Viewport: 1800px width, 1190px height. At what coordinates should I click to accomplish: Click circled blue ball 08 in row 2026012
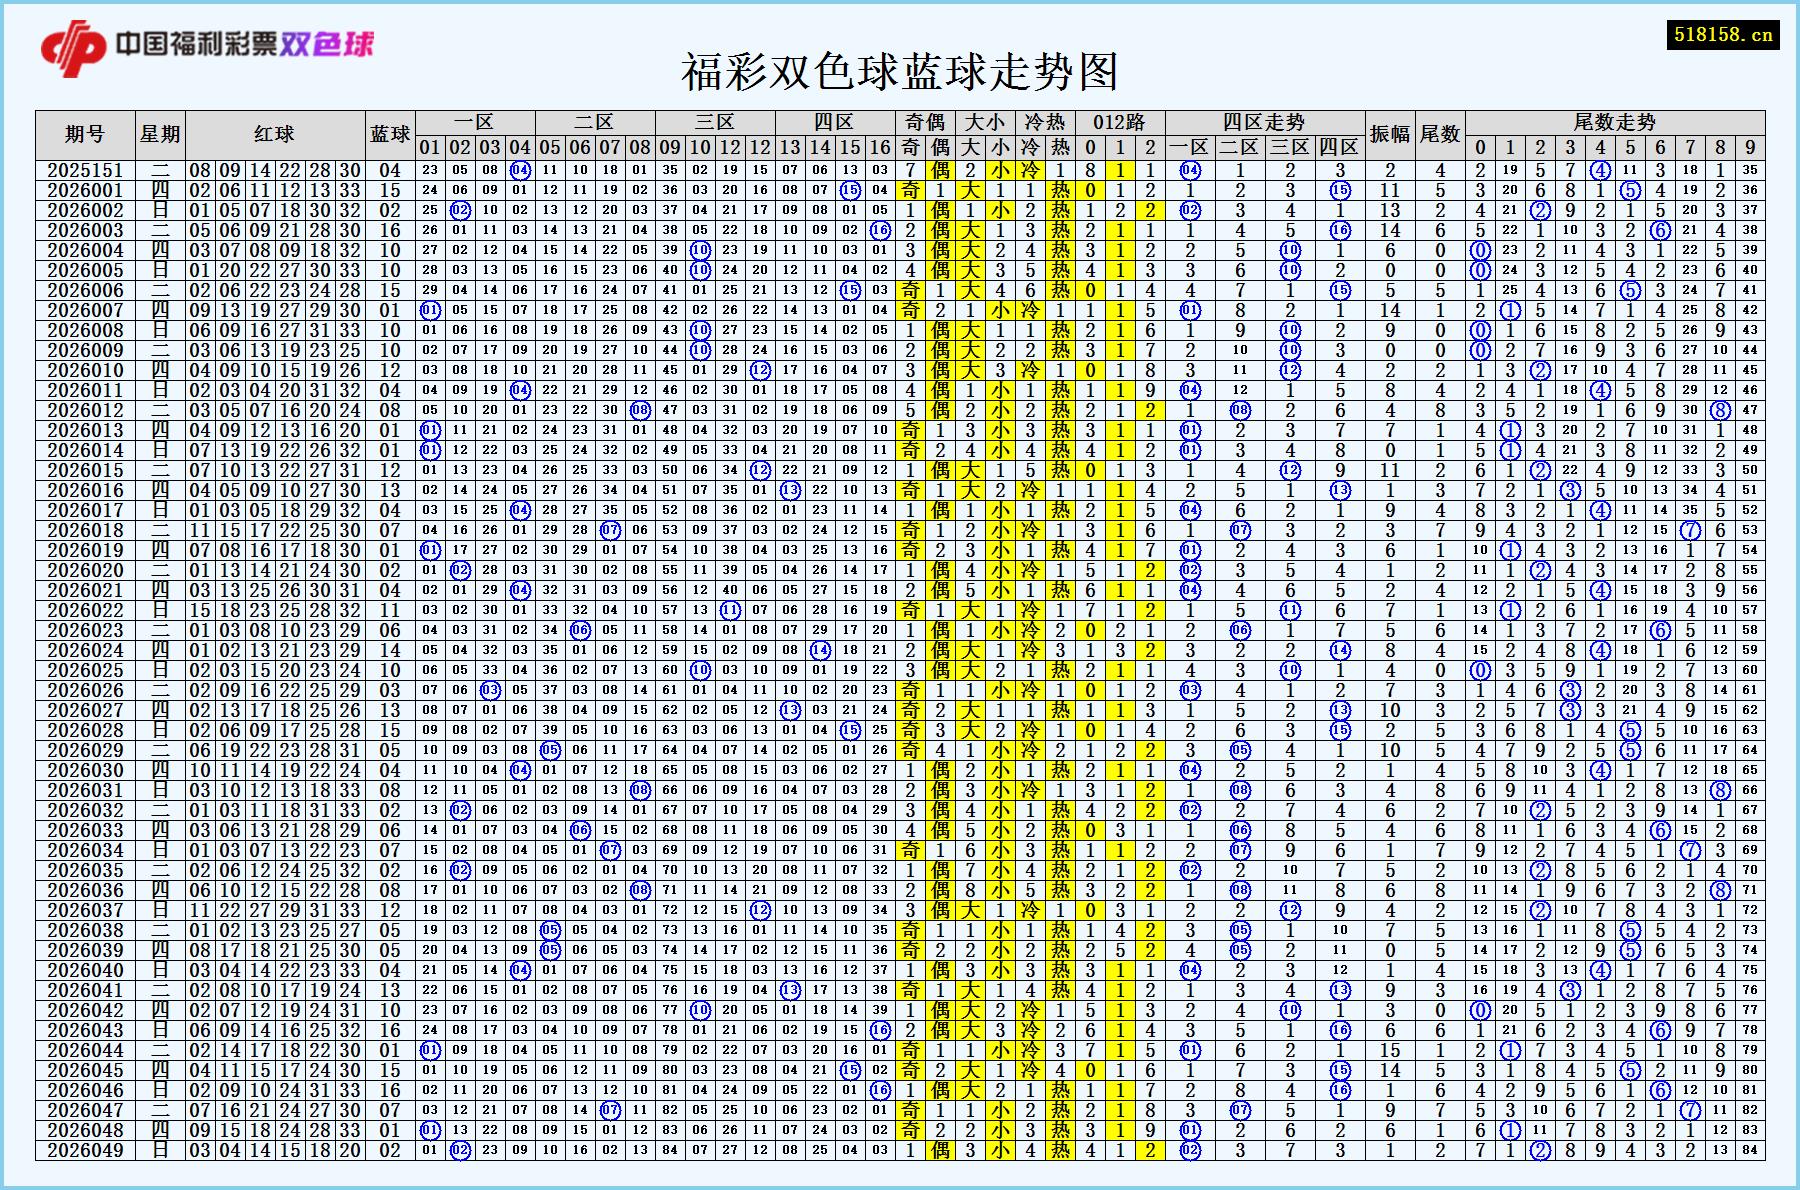click(x=640, y=410)
